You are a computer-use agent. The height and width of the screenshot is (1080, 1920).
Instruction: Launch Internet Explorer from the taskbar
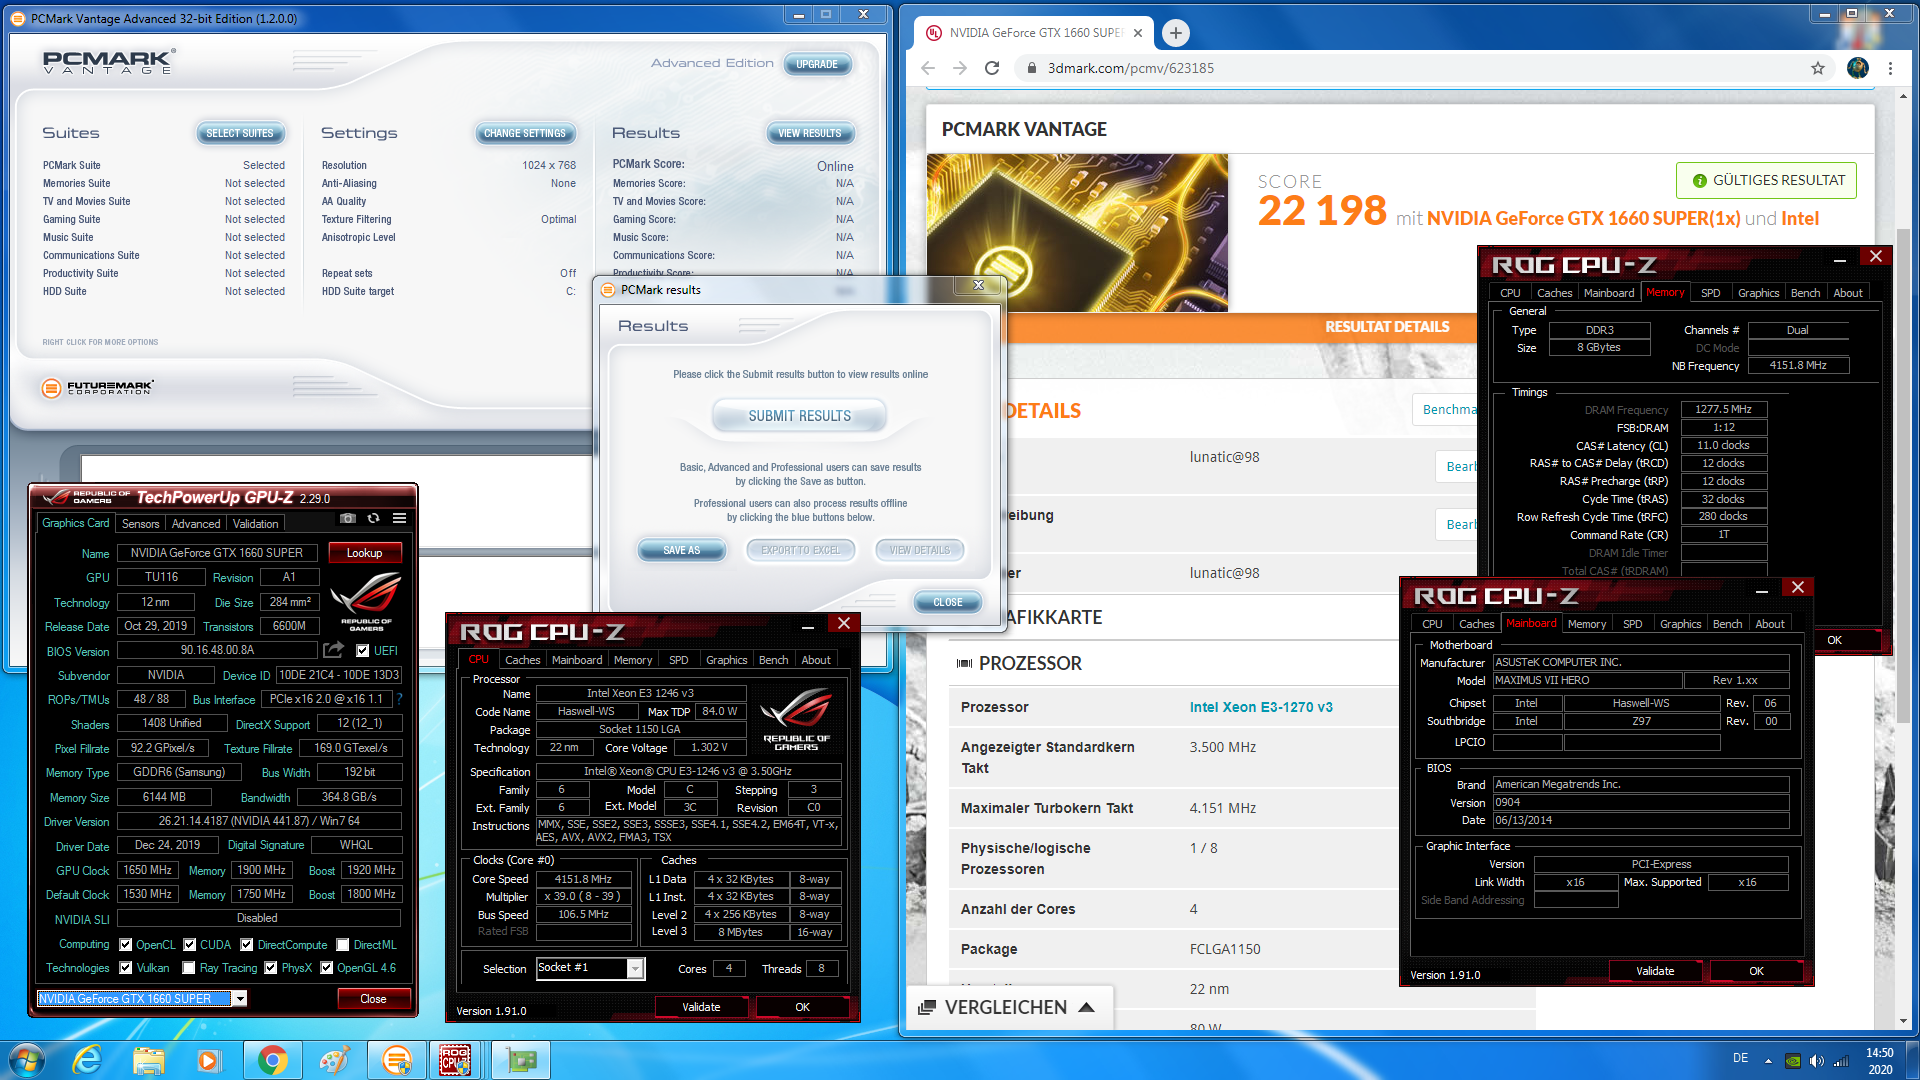tap(88, 1060)
